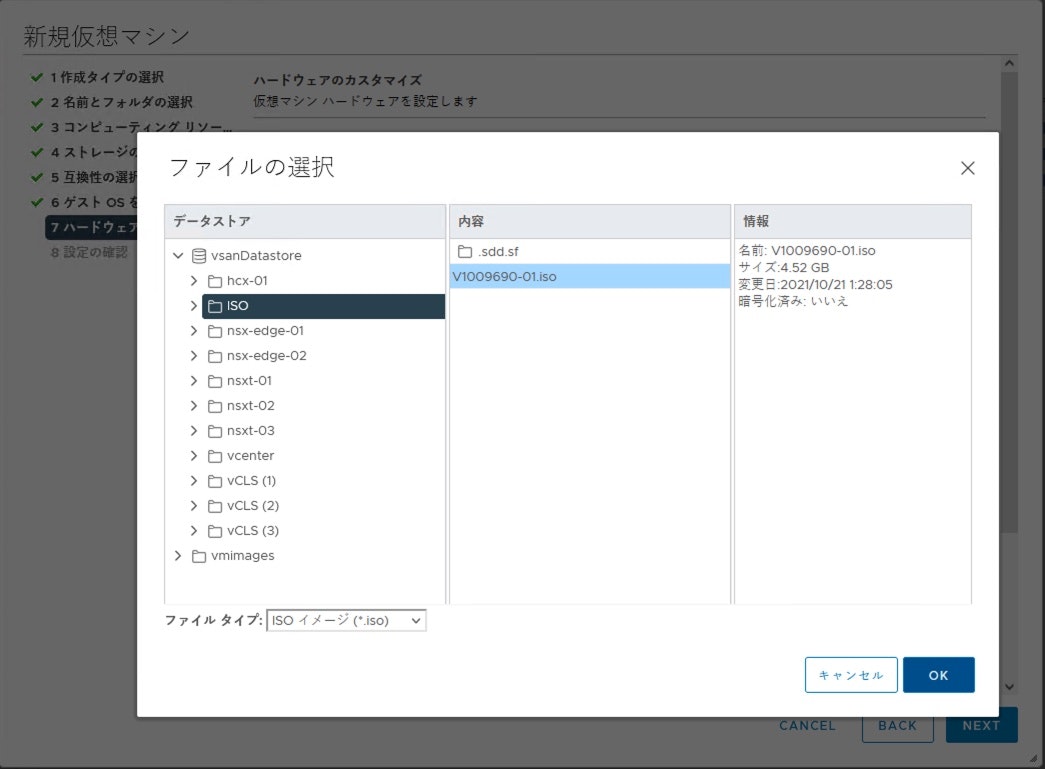Click the 名前: V1009690-01.iso info line
The width and height of the screenshot is (1045, 769).
click(x=806, y=251)
